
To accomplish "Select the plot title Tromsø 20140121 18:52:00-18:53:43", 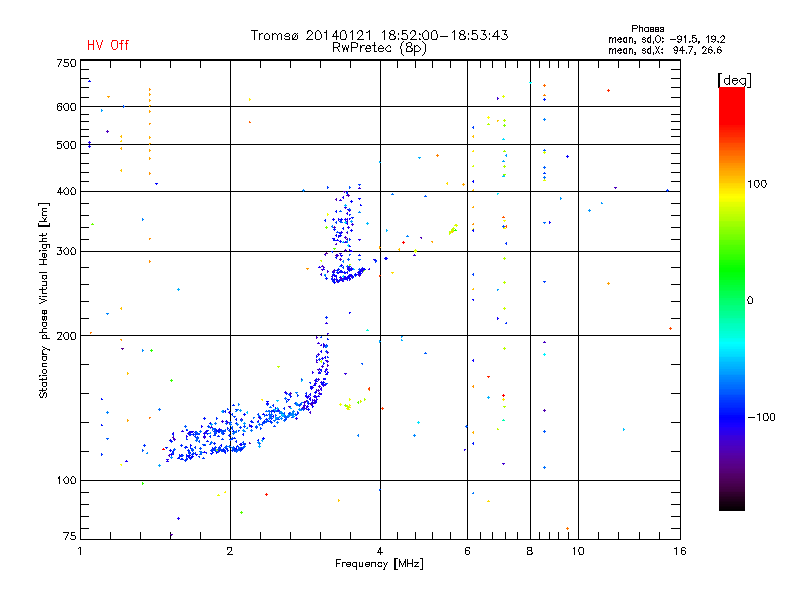I will [x=379, y=35].
